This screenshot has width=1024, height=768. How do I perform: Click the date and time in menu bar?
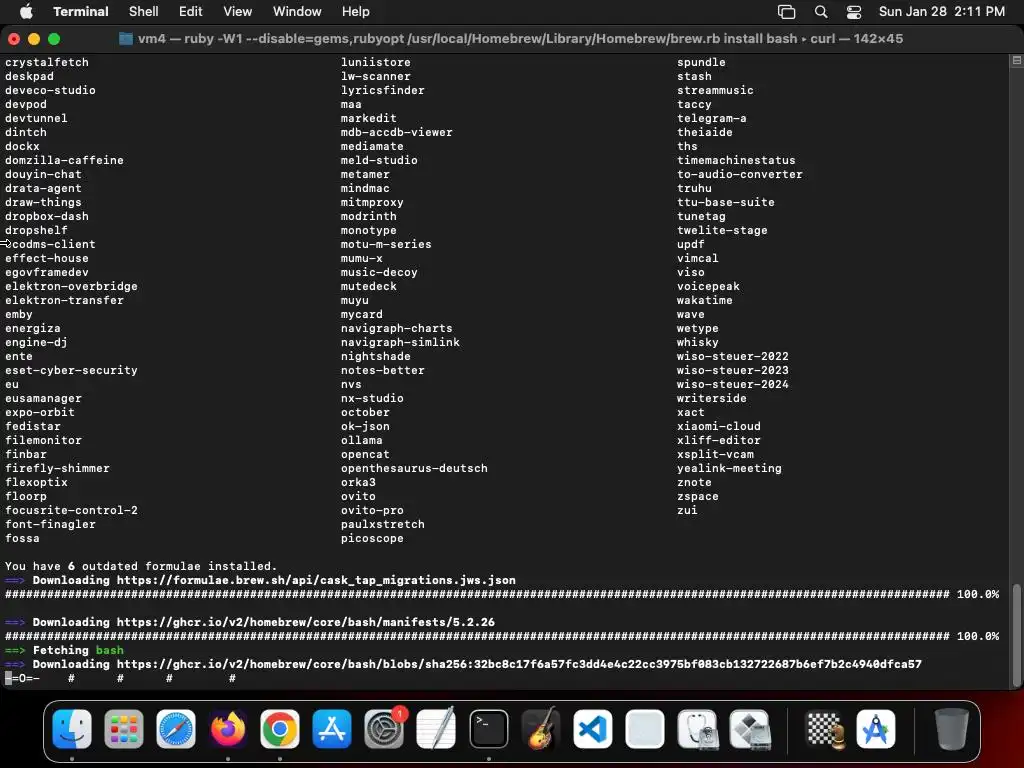[941, 11]
